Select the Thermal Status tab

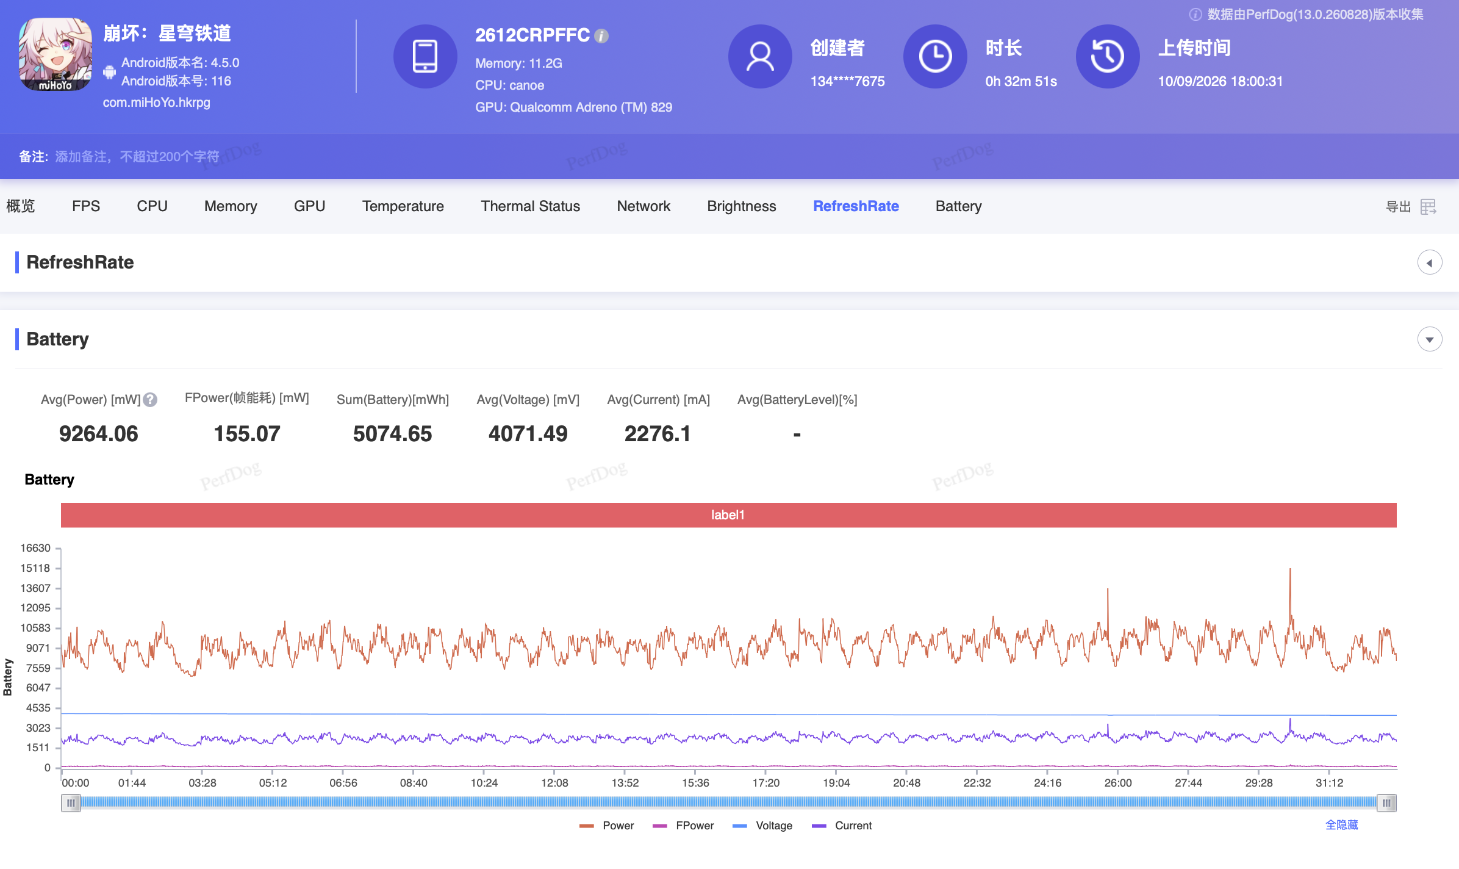pos(530,206)
